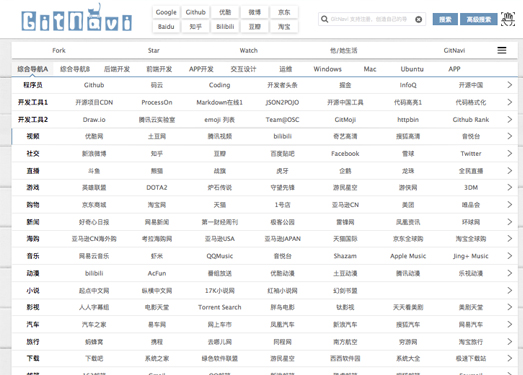This screenshot has height=375, width=523.
Task: Click the 搜索 button
Action: (445, 19)
